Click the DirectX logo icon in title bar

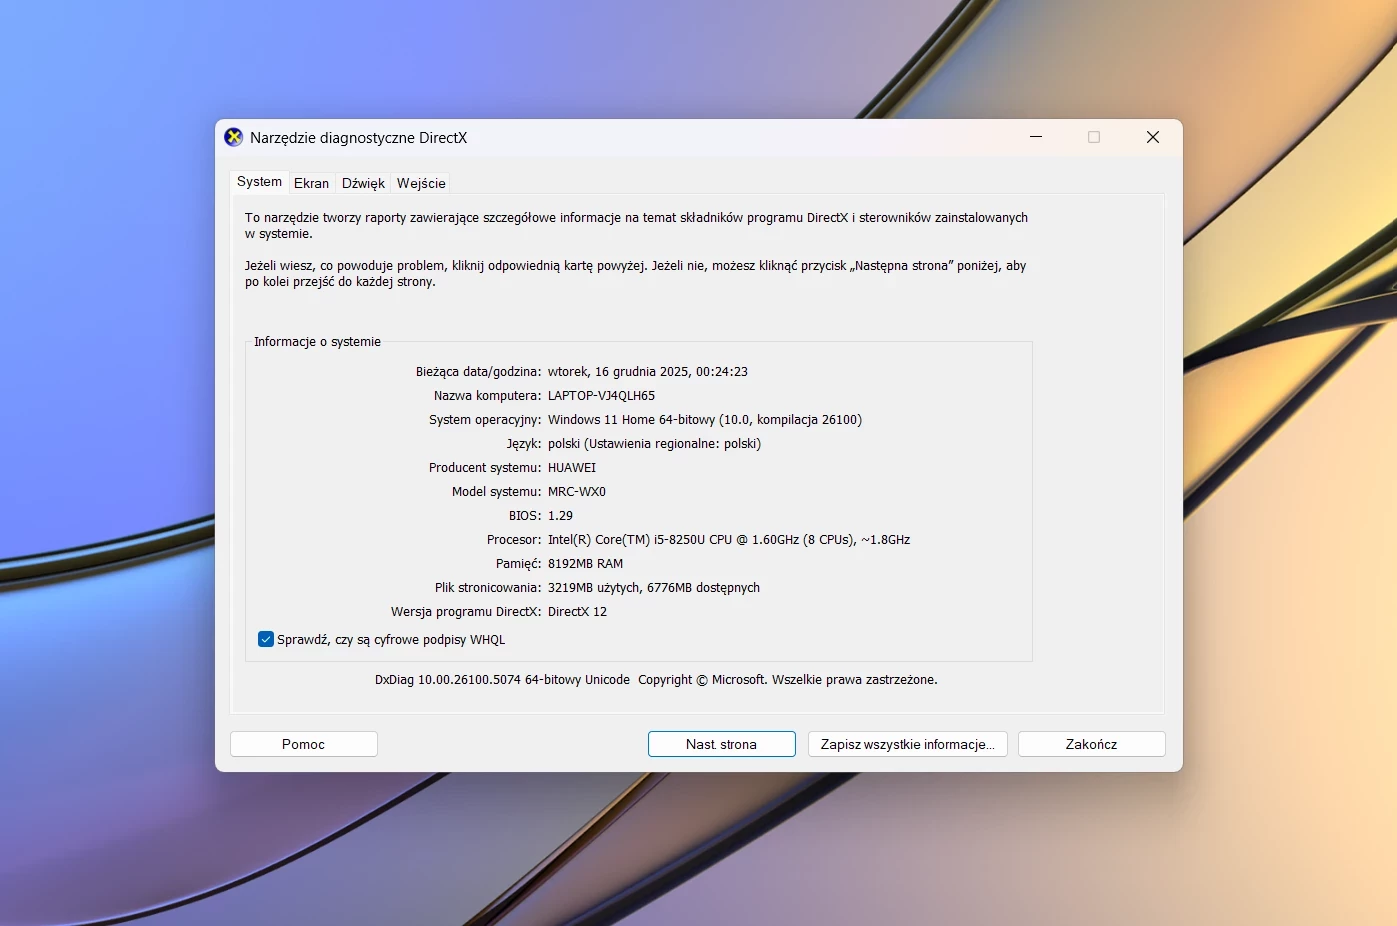coord(234,138)
